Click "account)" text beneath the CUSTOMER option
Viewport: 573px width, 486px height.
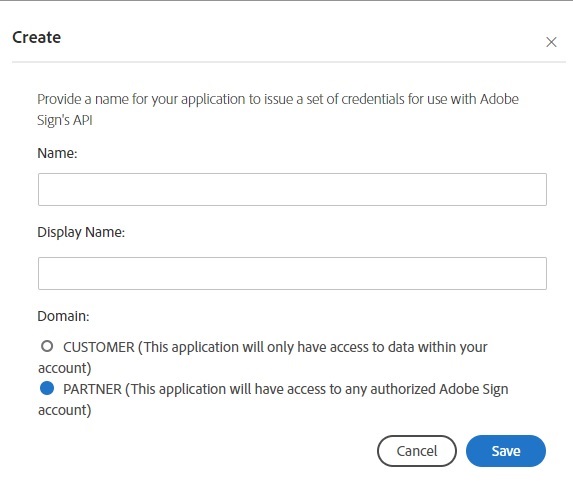click(x=64, y=368)
